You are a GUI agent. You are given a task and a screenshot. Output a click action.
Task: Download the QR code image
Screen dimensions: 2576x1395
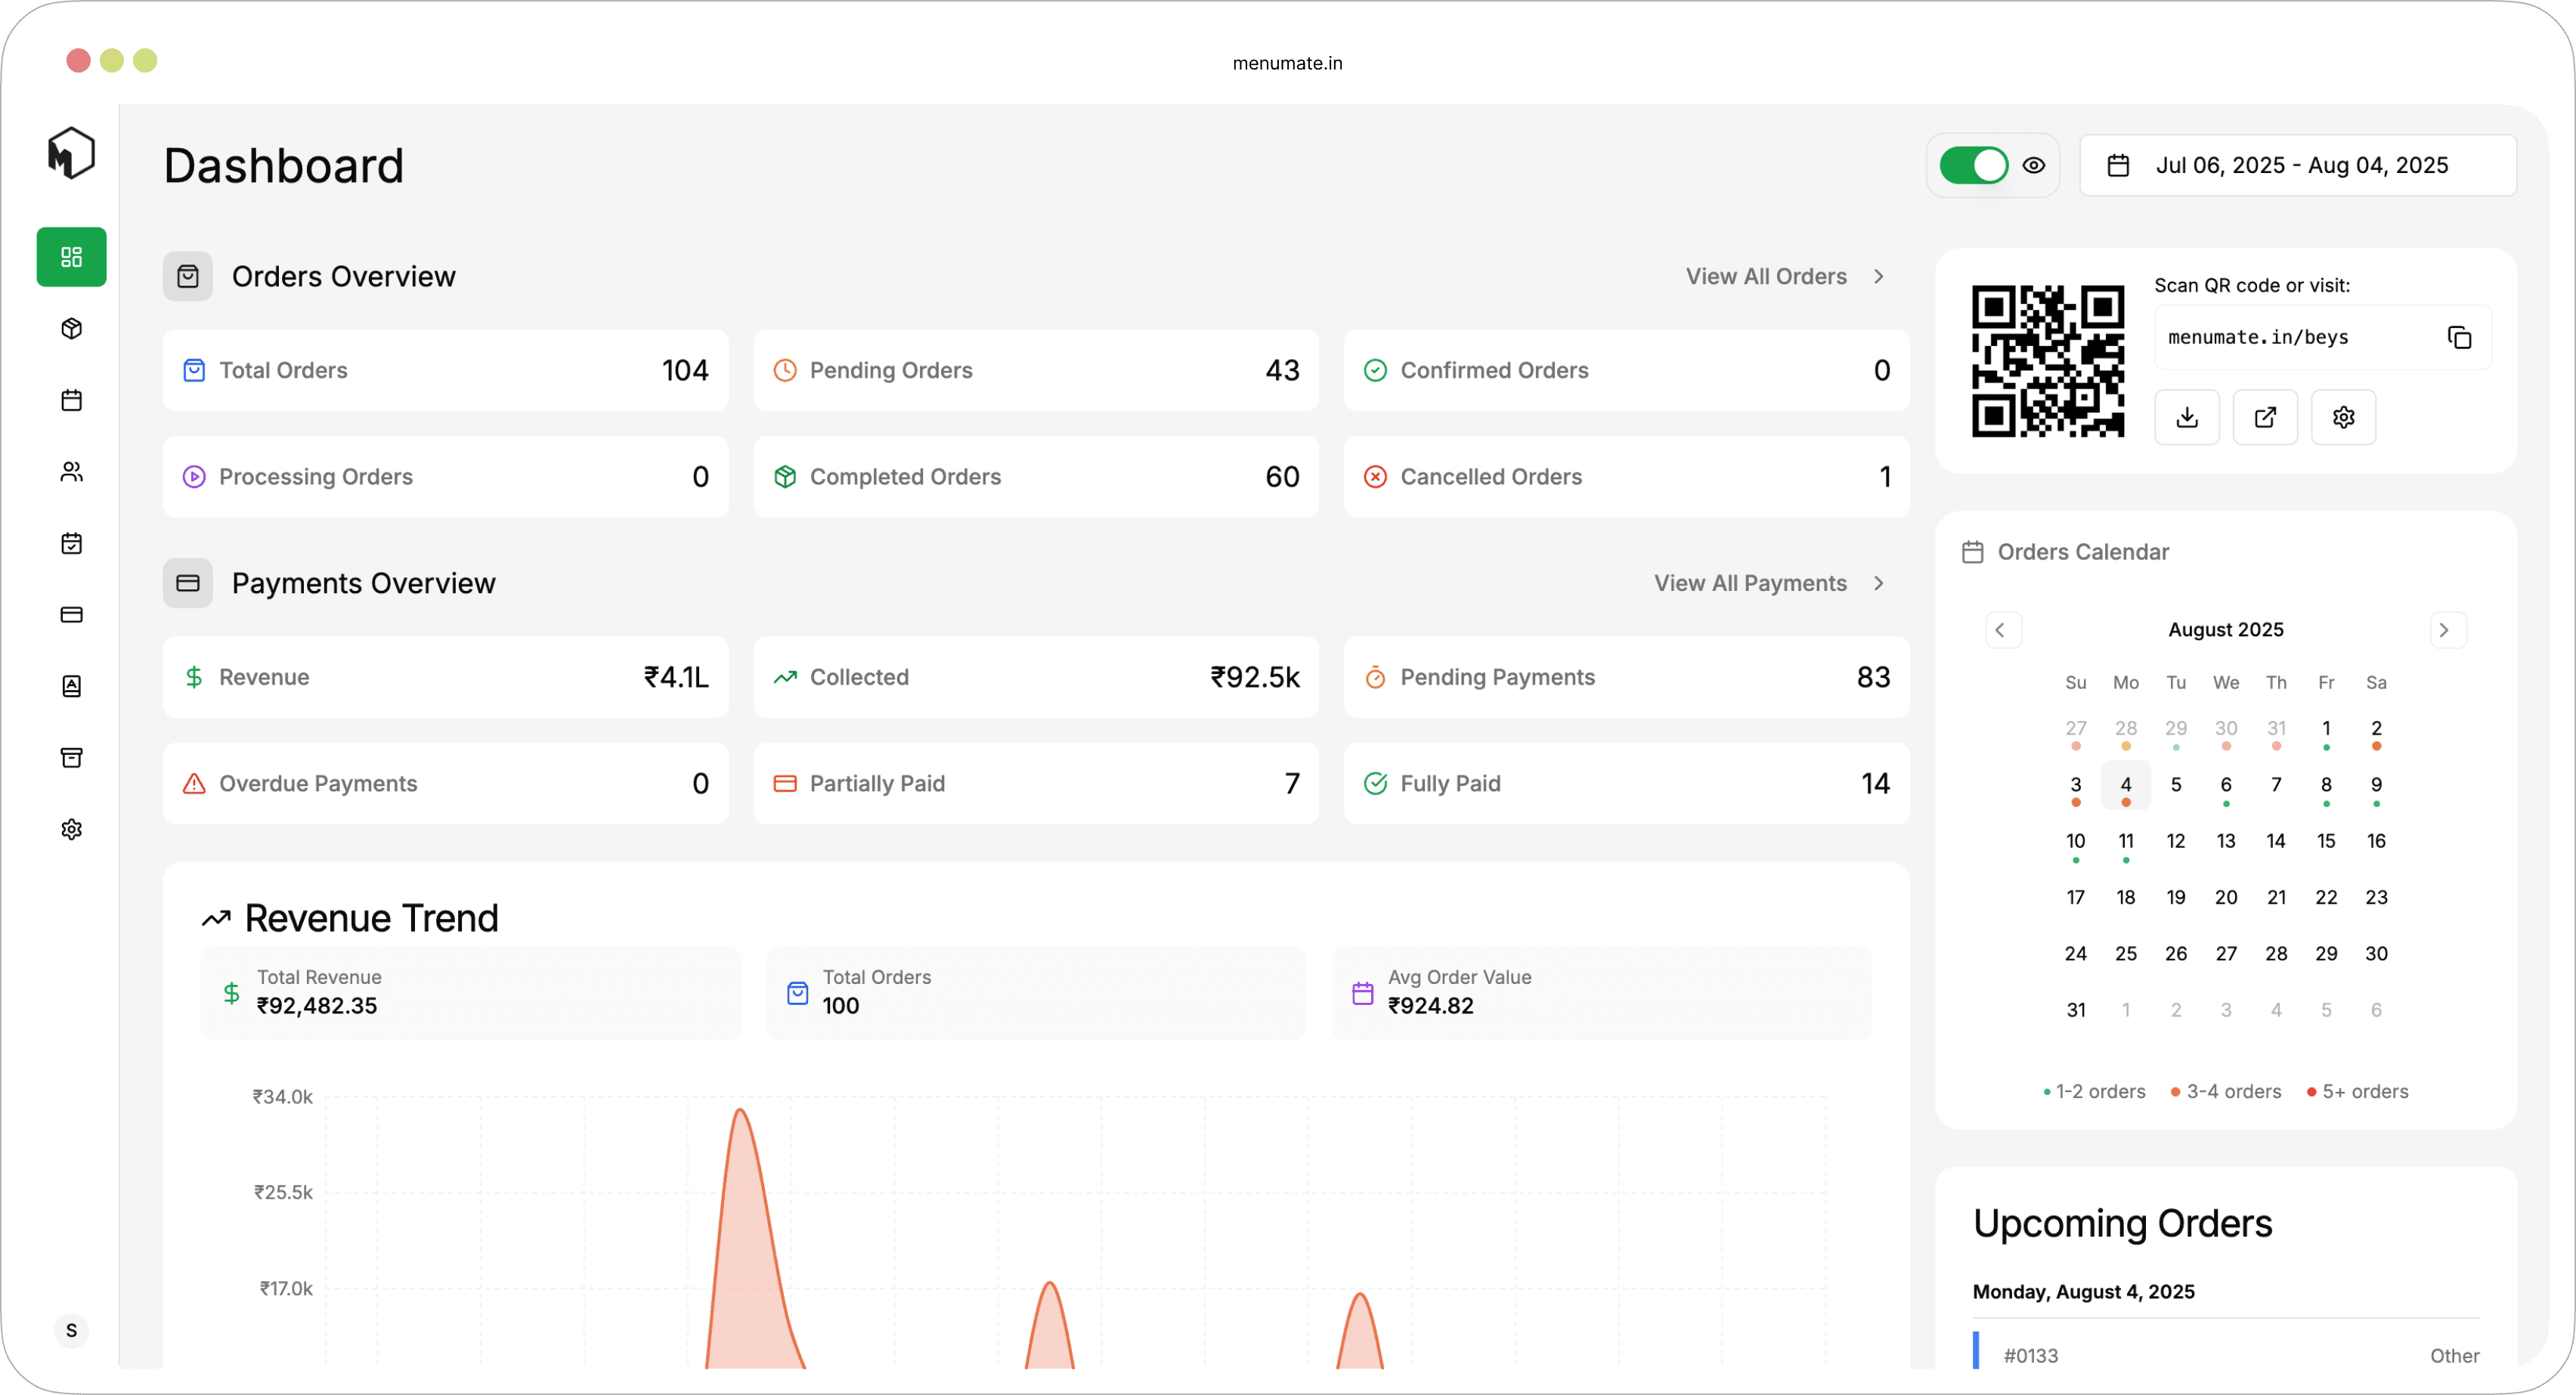tap(2187, 417)
